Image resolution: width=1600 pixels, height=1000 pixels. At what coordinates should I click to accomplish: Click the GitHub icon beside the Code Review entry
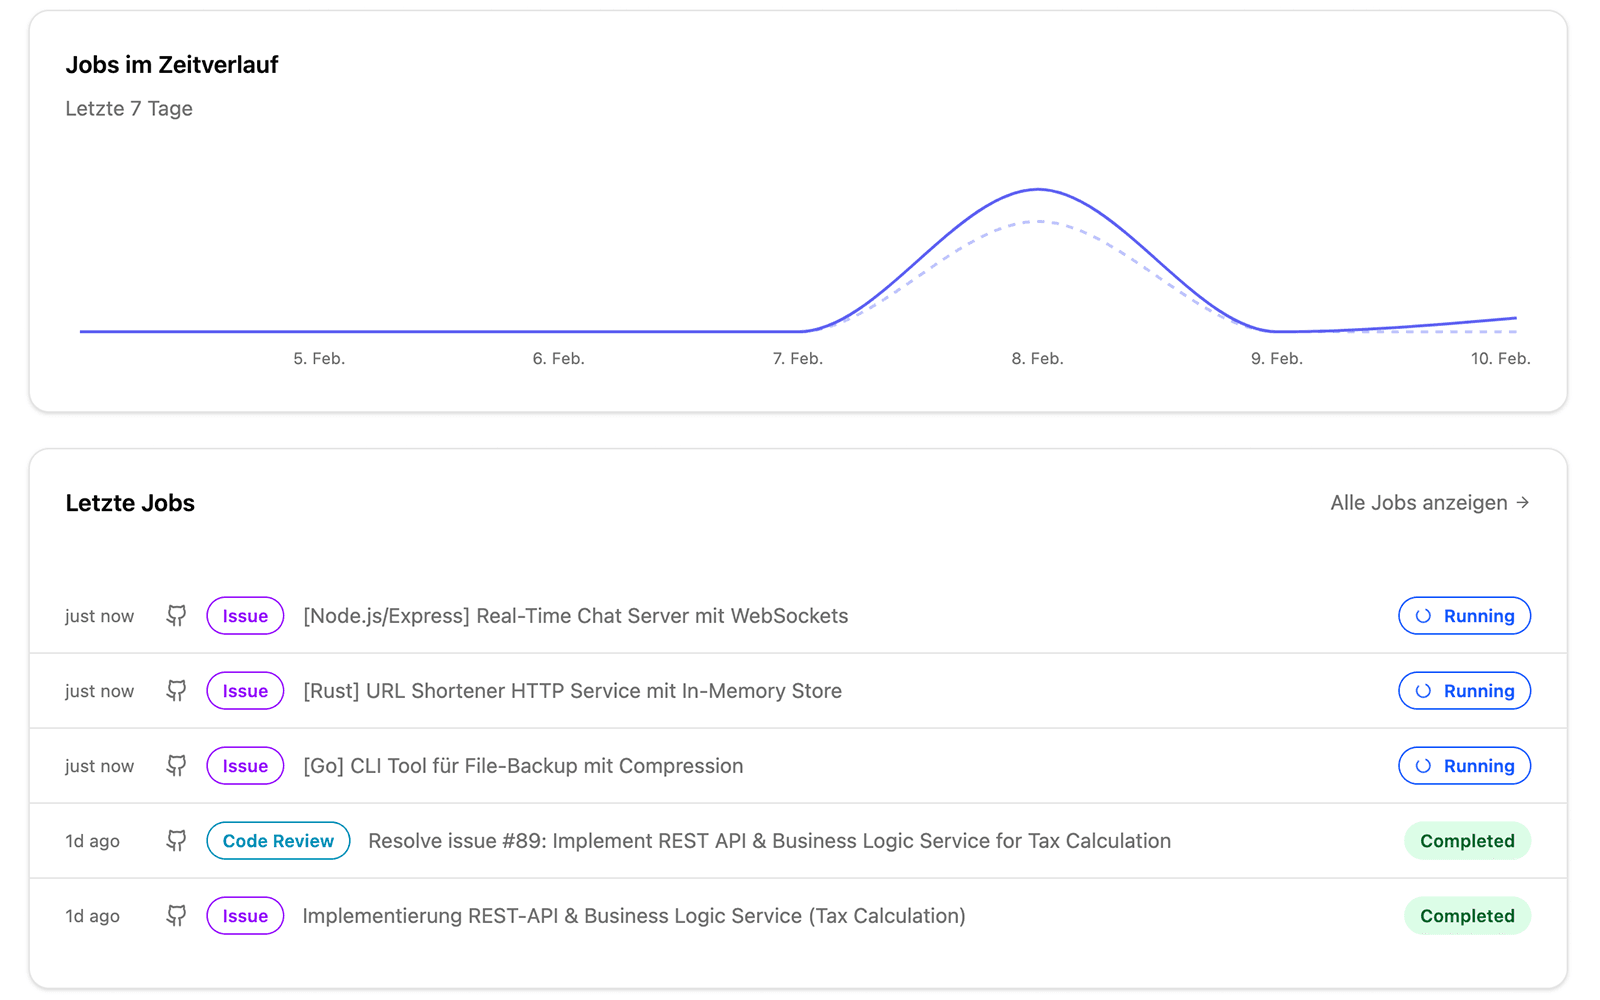pos(176,841)
